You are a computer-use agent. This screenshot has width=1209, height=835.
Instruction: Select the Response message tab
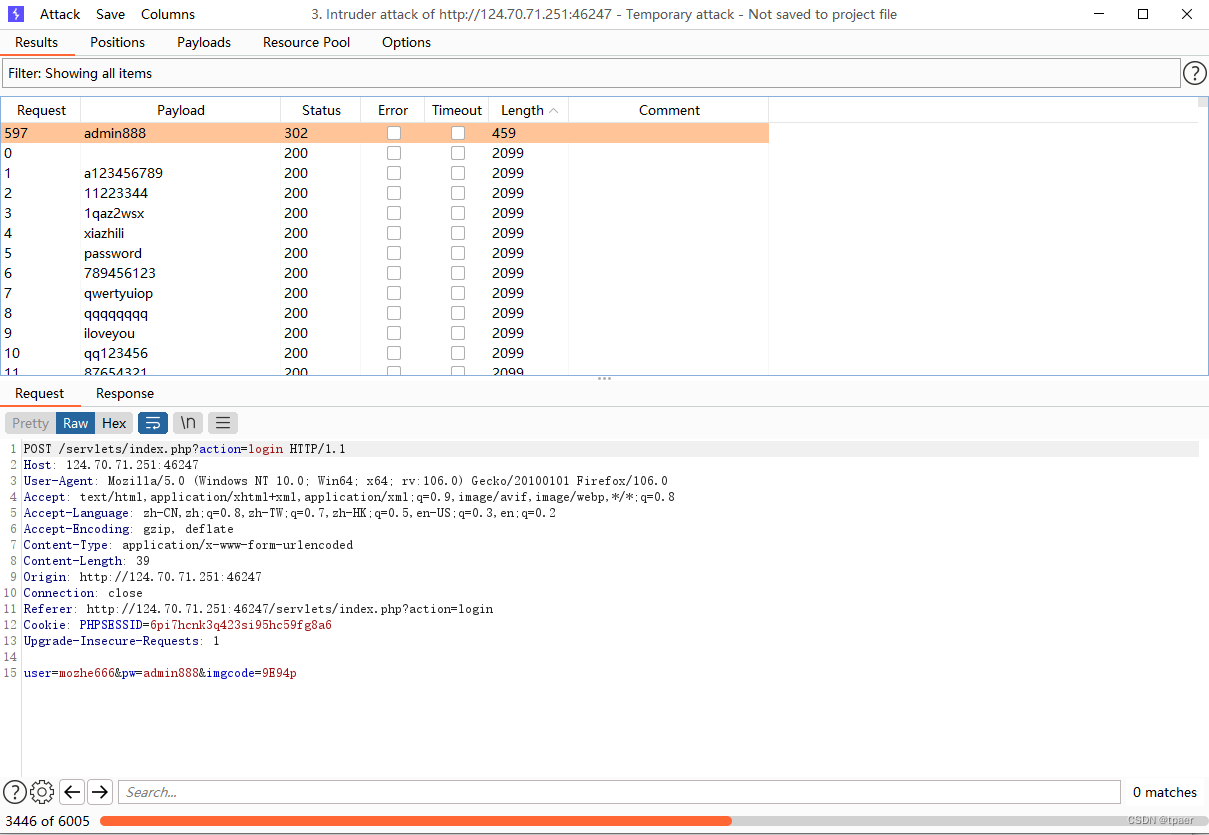125,393
